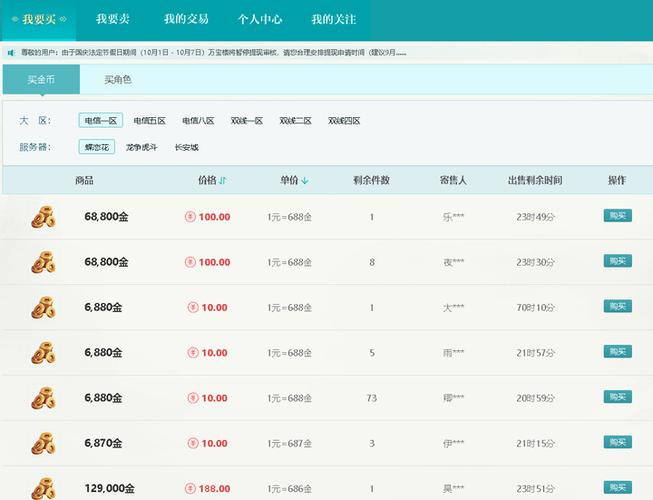Sort listings by 单价 column arrow

(x=305, y=180)
